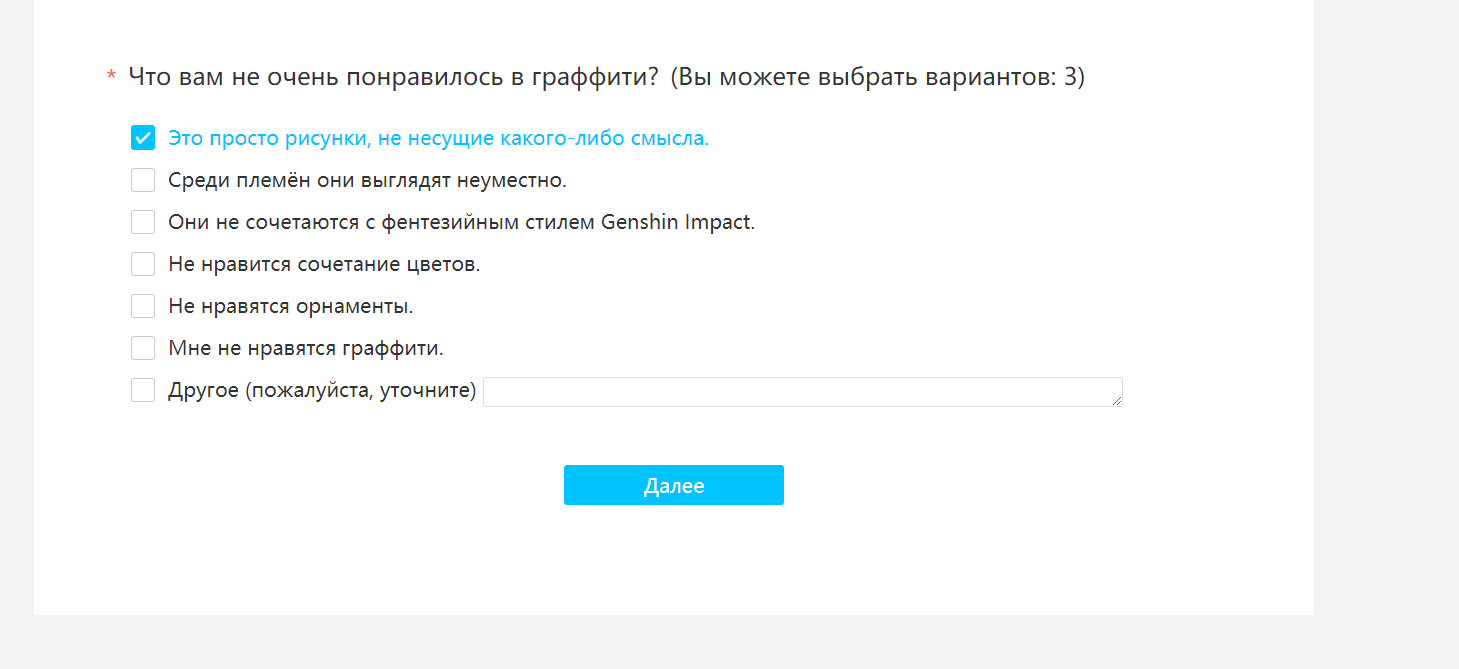The height and width of the screenshot is (669, 1459).
Task: Enable checkbox for 'фентезийным стилем Genshin Impact' option
Action: (x=143, y=222)
